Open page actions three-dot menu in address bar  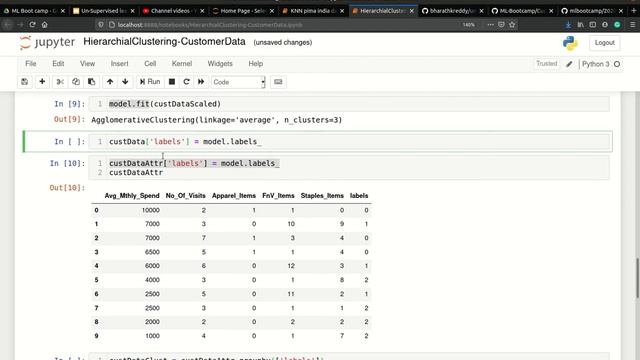click(490, 24)
